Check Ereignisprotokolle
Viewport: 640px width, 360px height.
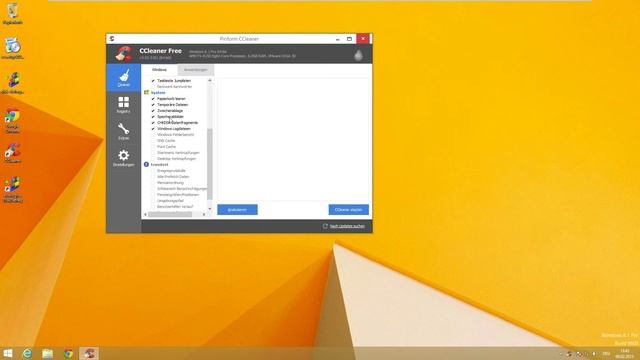pyautogui.click(x=153, y=171)
